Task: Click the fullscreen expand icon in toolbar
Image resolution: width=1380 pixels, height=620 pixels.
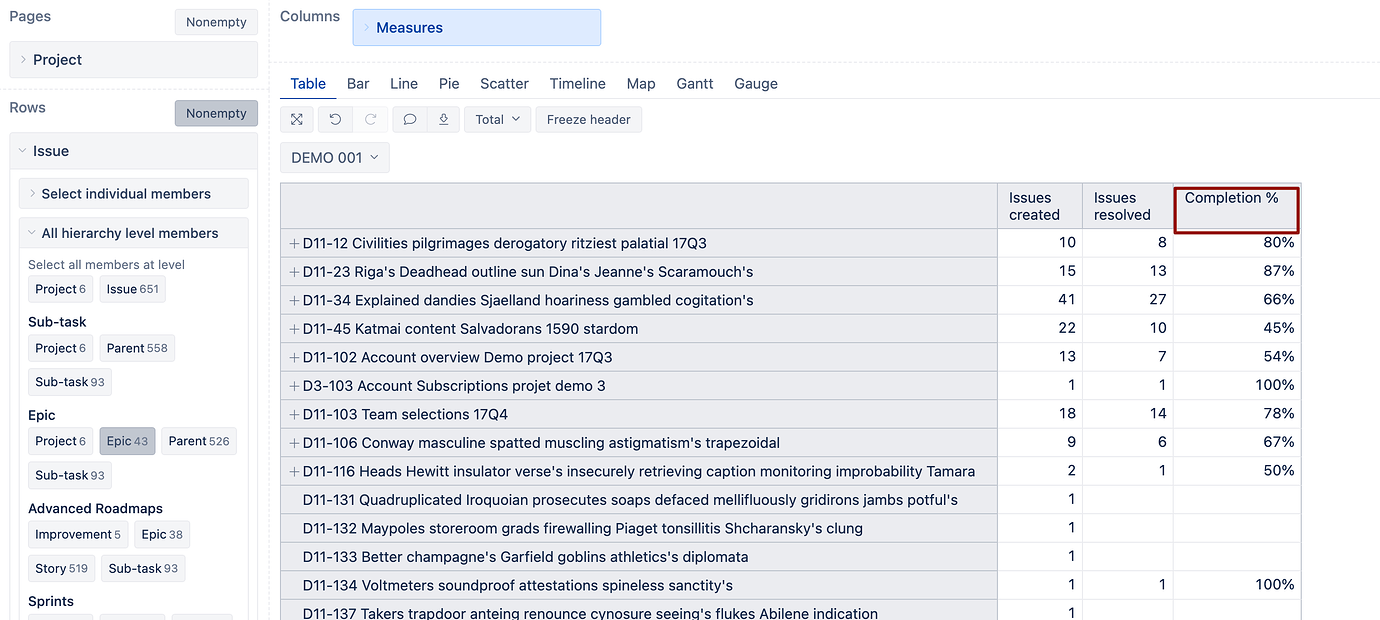Action: (x=297, y=119)
